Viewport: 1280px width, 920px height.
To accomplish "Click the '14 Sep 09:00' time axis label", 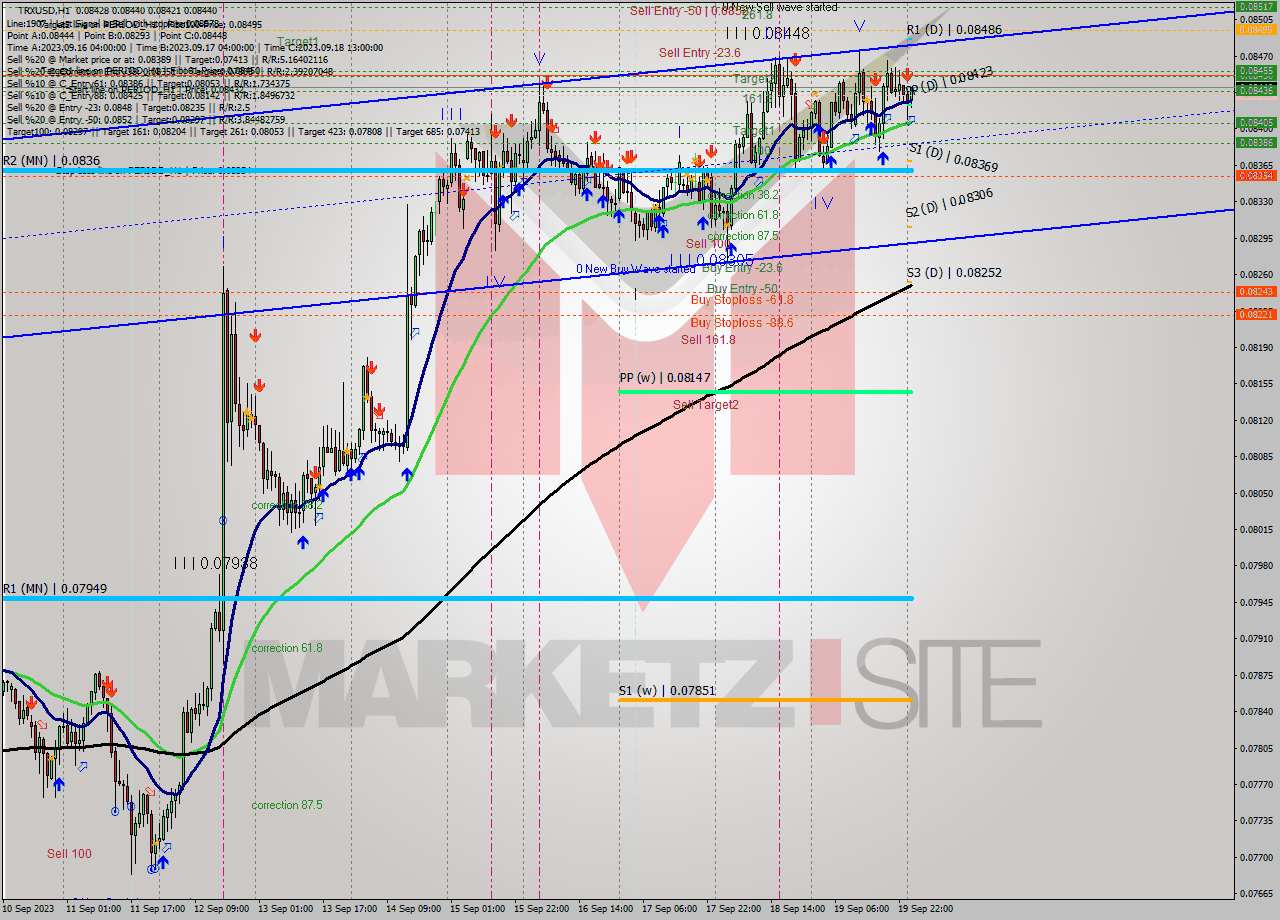I will [413, 909].
